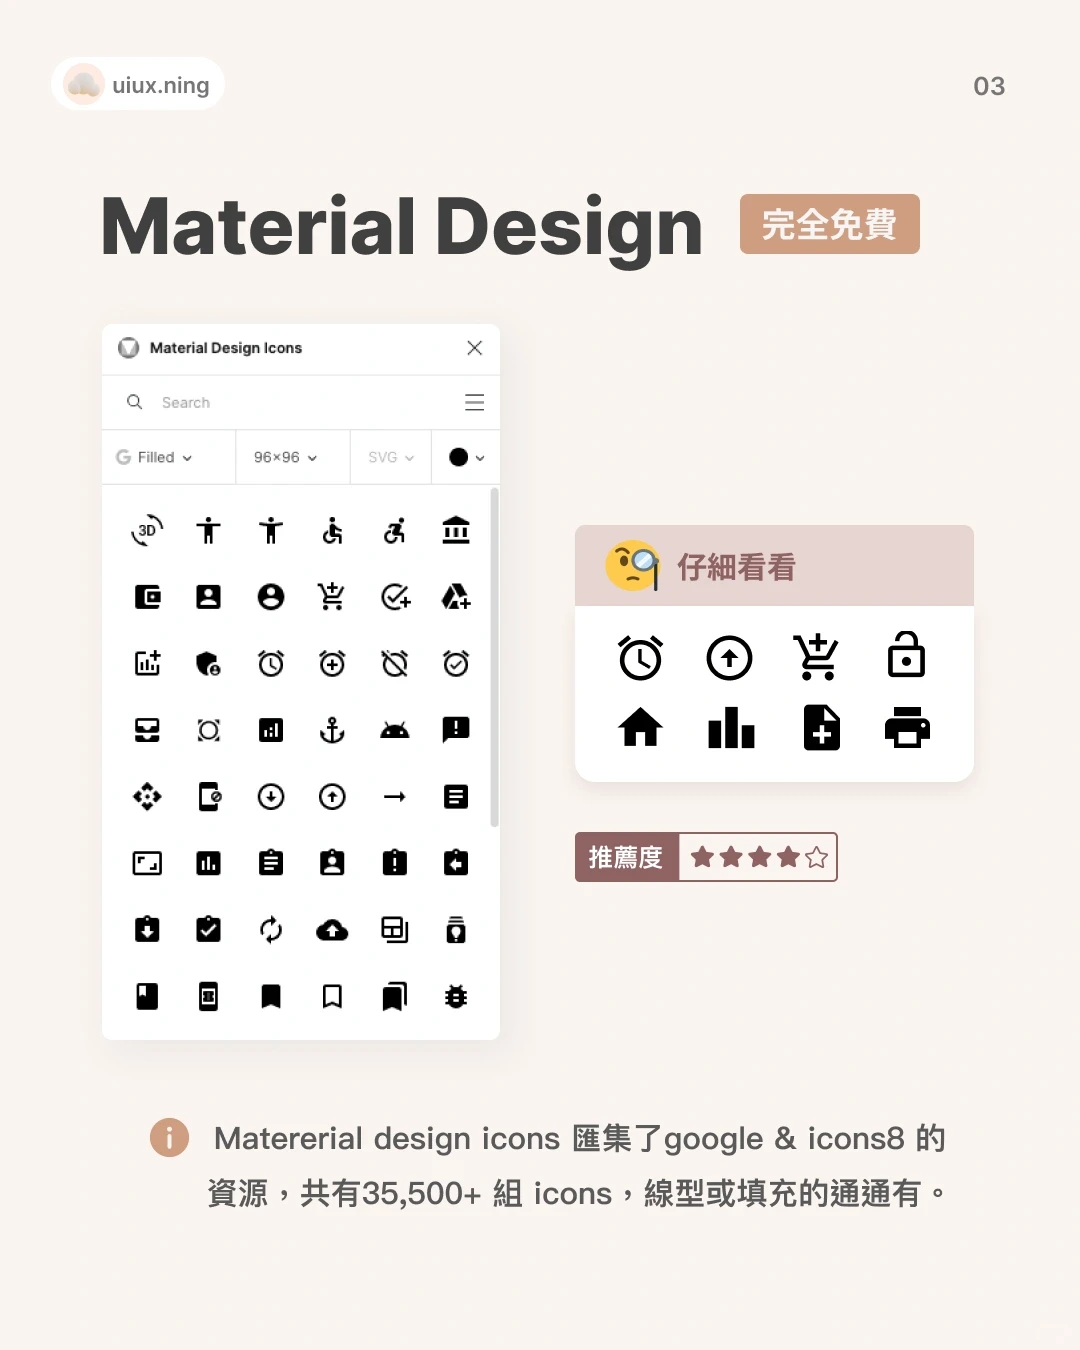Close the Material Design Icons panel
Screen dimensions: 1080x1350
pos(474,348)
